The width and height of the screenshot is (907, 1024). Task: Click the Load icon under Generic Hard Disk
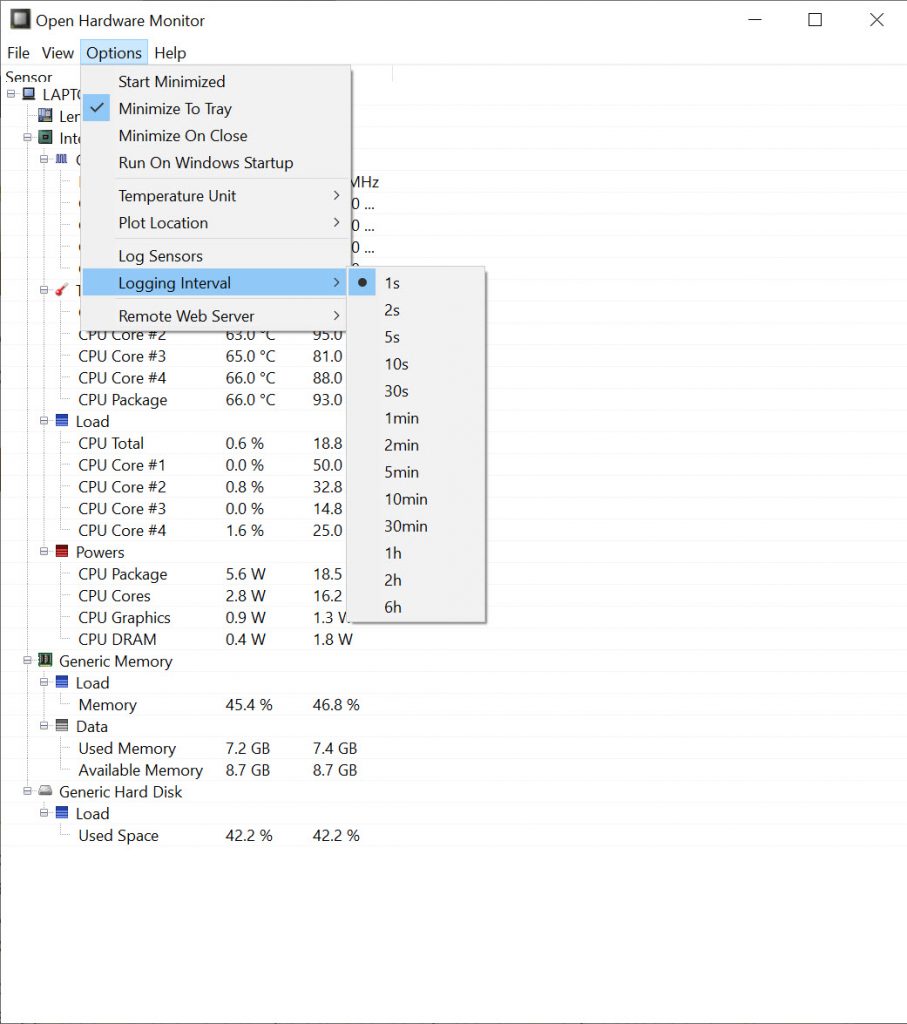(62, 813)
